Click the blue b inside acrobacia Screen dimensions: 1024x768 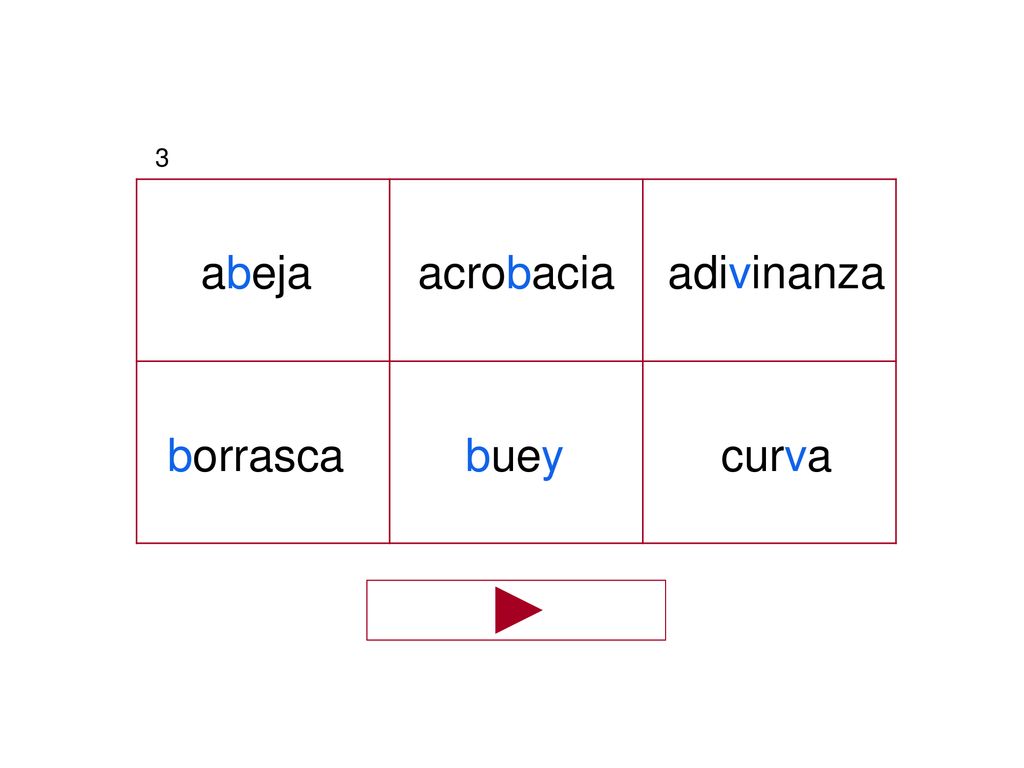[x=519, y=273]
